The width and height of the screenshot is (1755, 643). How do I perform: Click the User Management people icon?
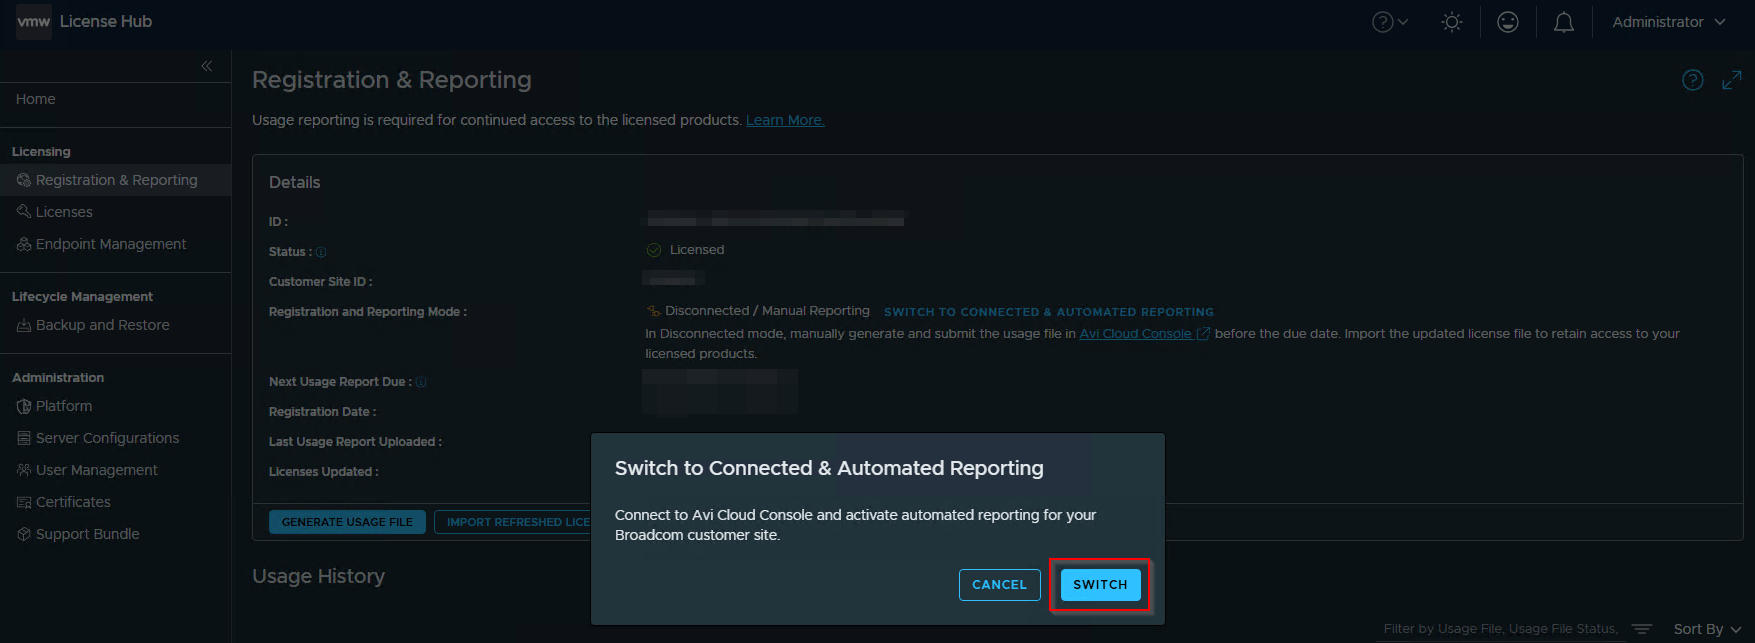click(x=24, y=470)
